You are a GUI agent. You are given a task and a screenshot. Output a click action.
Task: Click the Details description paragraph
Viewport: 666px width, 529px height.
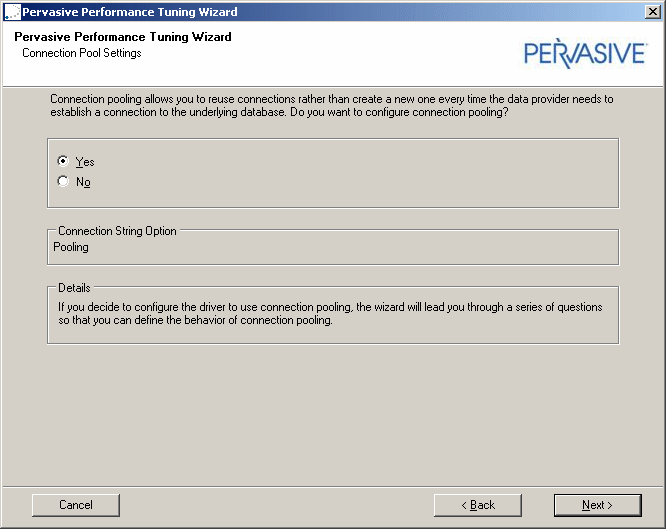point(330,314)
